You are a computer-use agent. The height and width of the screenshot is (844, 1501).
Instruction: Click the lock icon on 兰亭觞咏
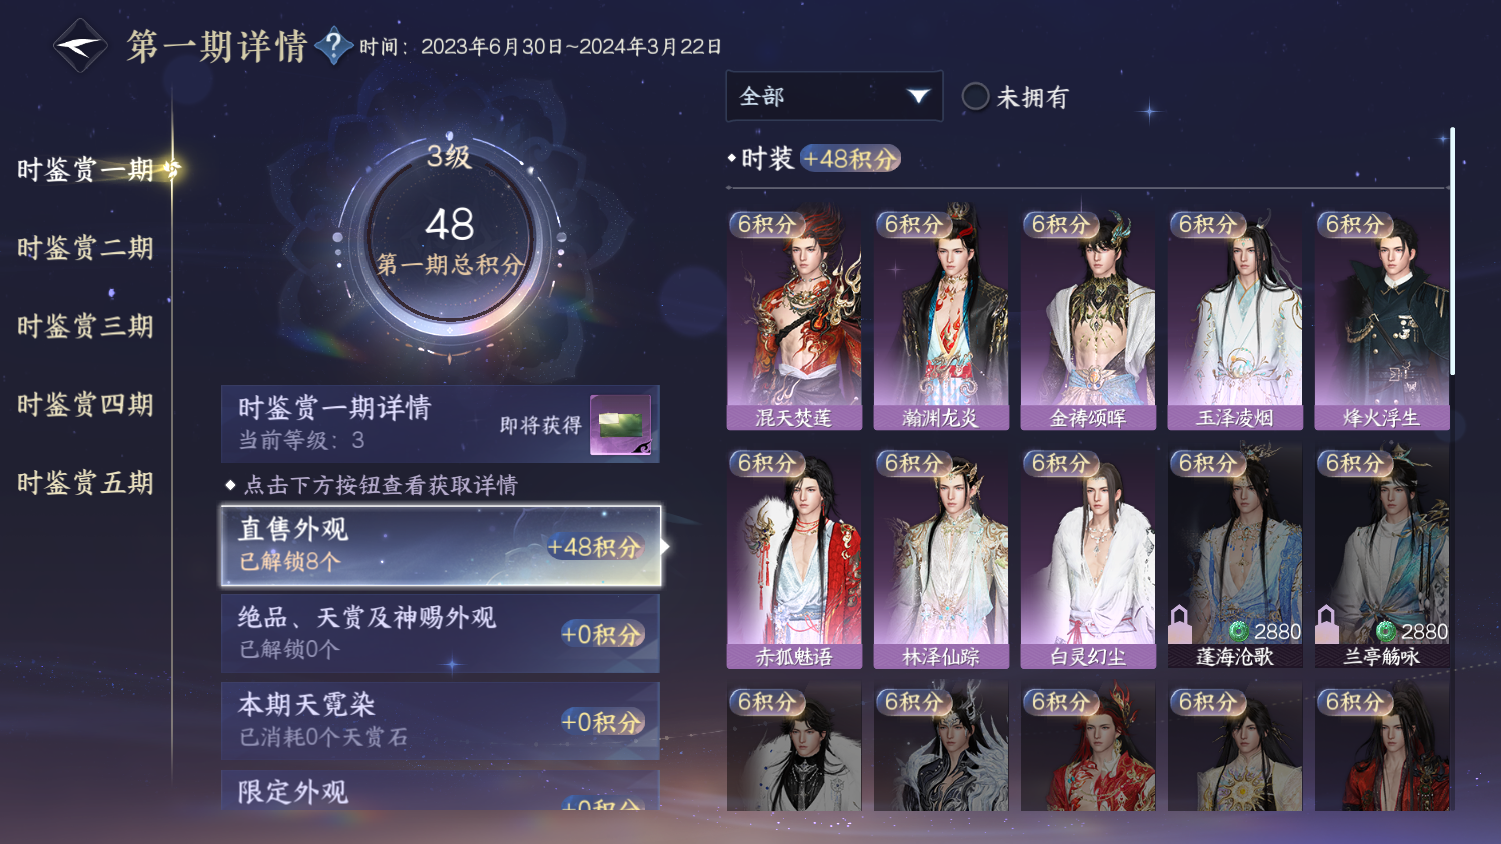(x=1327, y=625)
